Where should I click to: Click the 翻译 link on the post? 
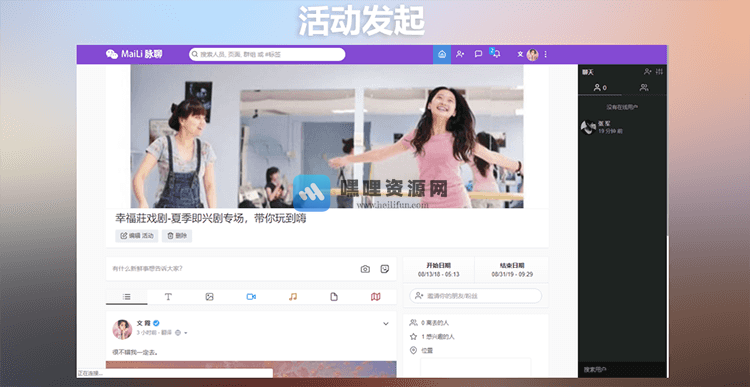pos(166,332)
